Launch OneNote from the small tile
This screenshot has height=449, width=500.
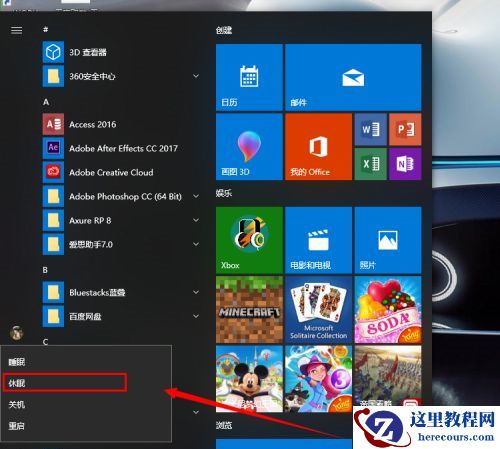(405, 164)
